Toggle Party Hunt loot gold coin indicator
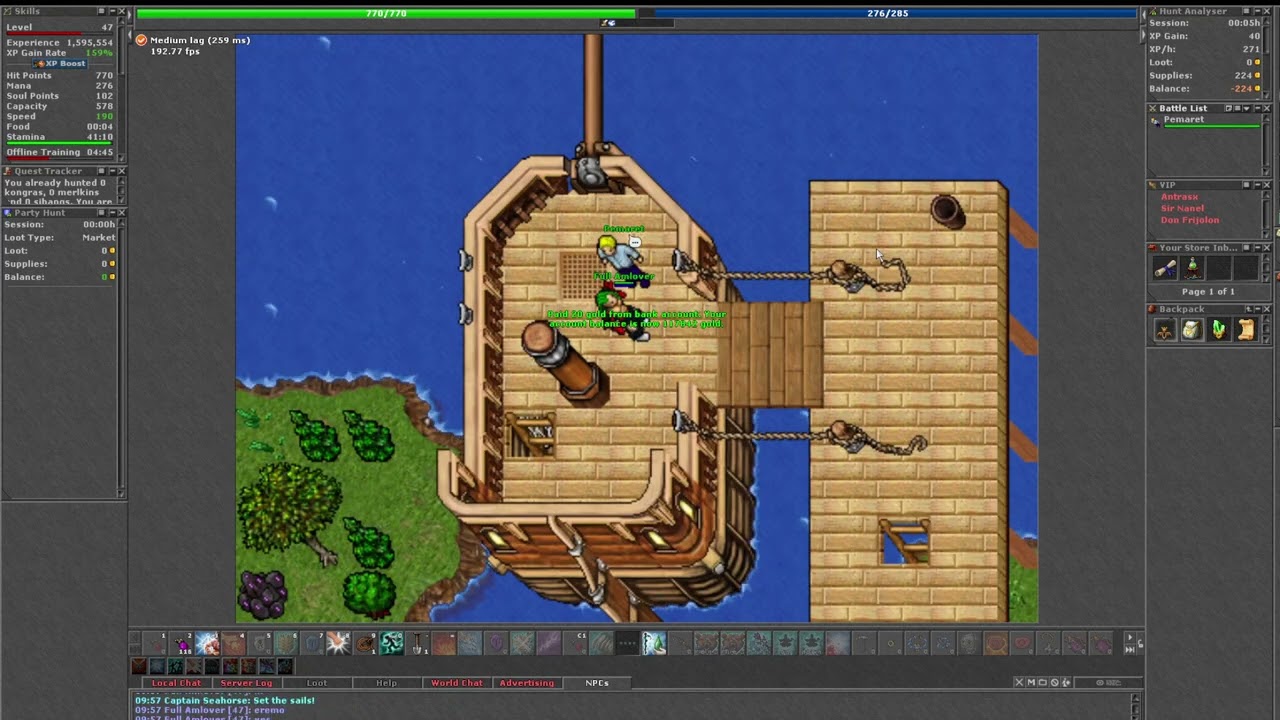Viewport: 1280px width, 720px height. click(112, 250)
